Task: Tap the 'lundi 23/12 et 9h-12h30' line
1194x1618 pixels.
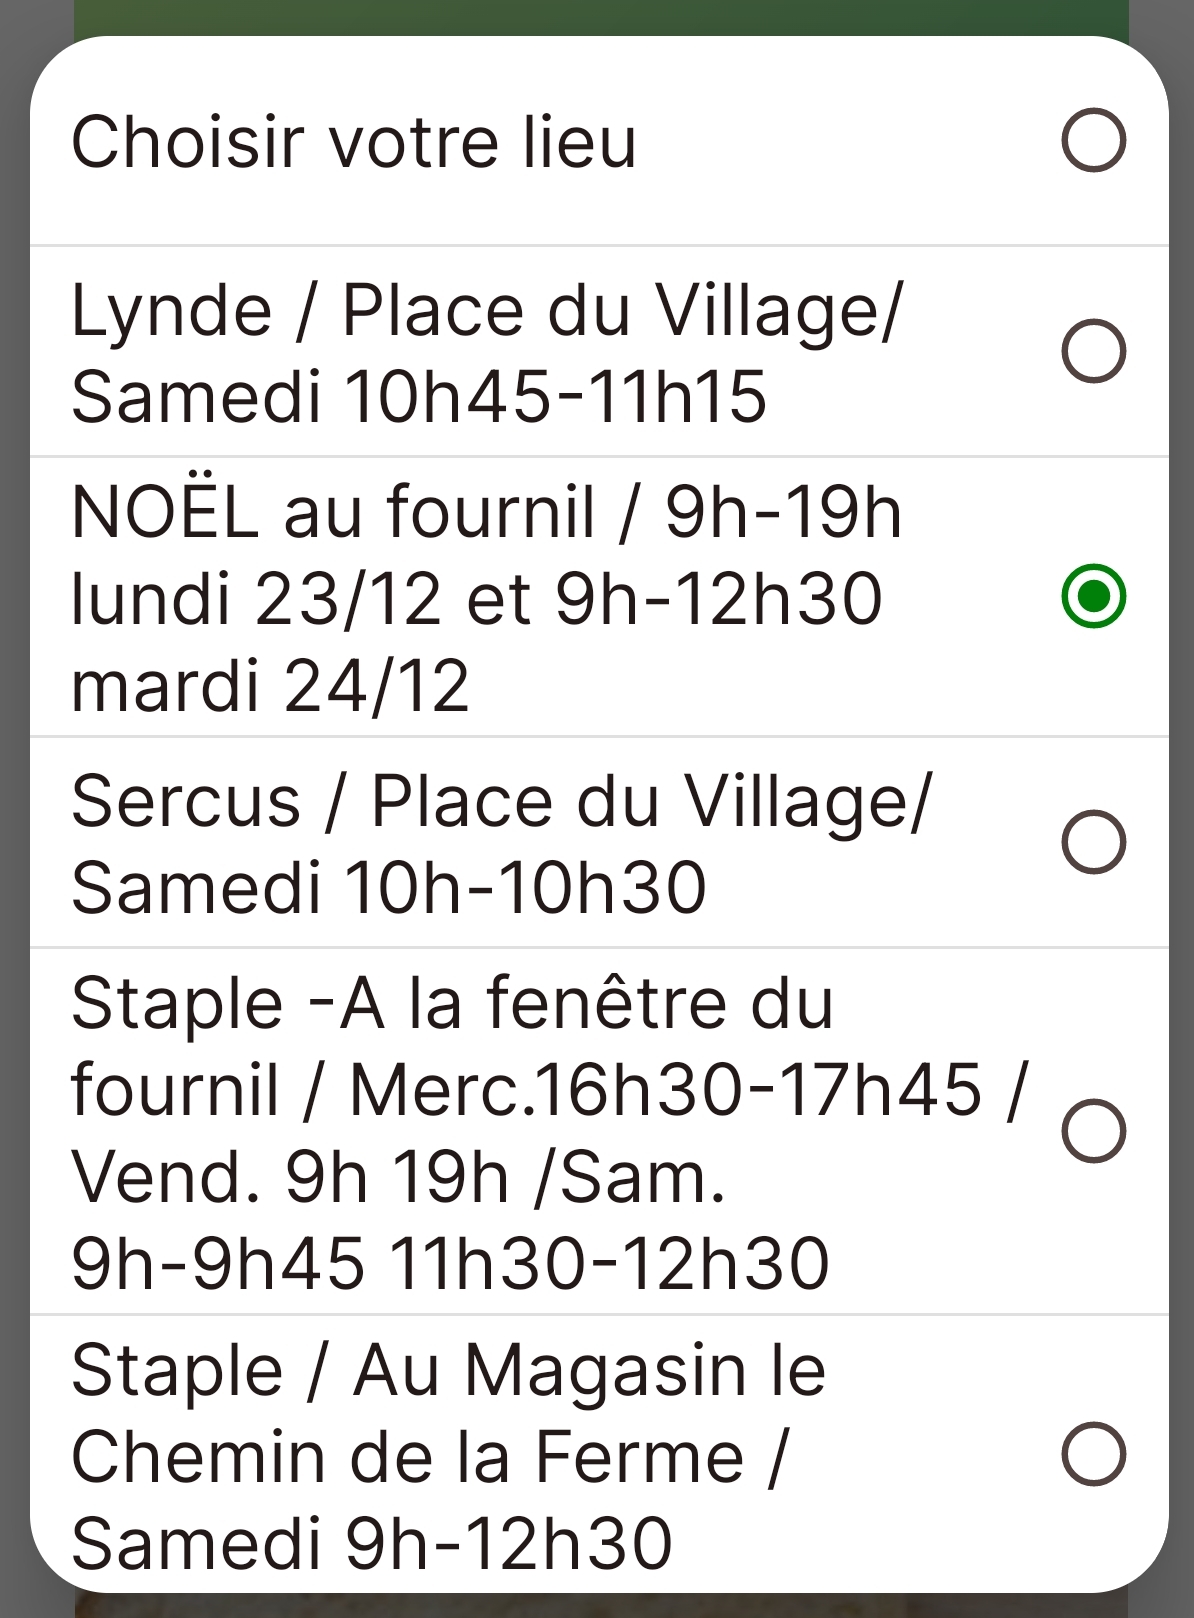Action: (x=477, y=599)
